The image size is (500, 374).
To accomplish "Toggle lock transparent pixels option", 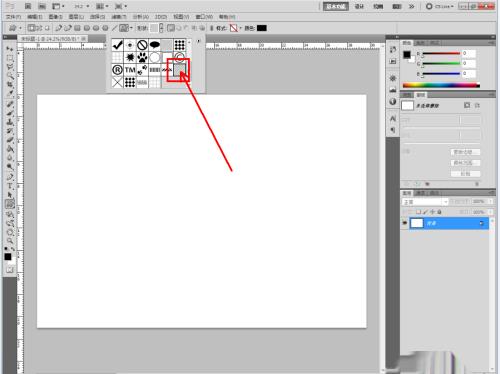I will [x=418, y=212].
